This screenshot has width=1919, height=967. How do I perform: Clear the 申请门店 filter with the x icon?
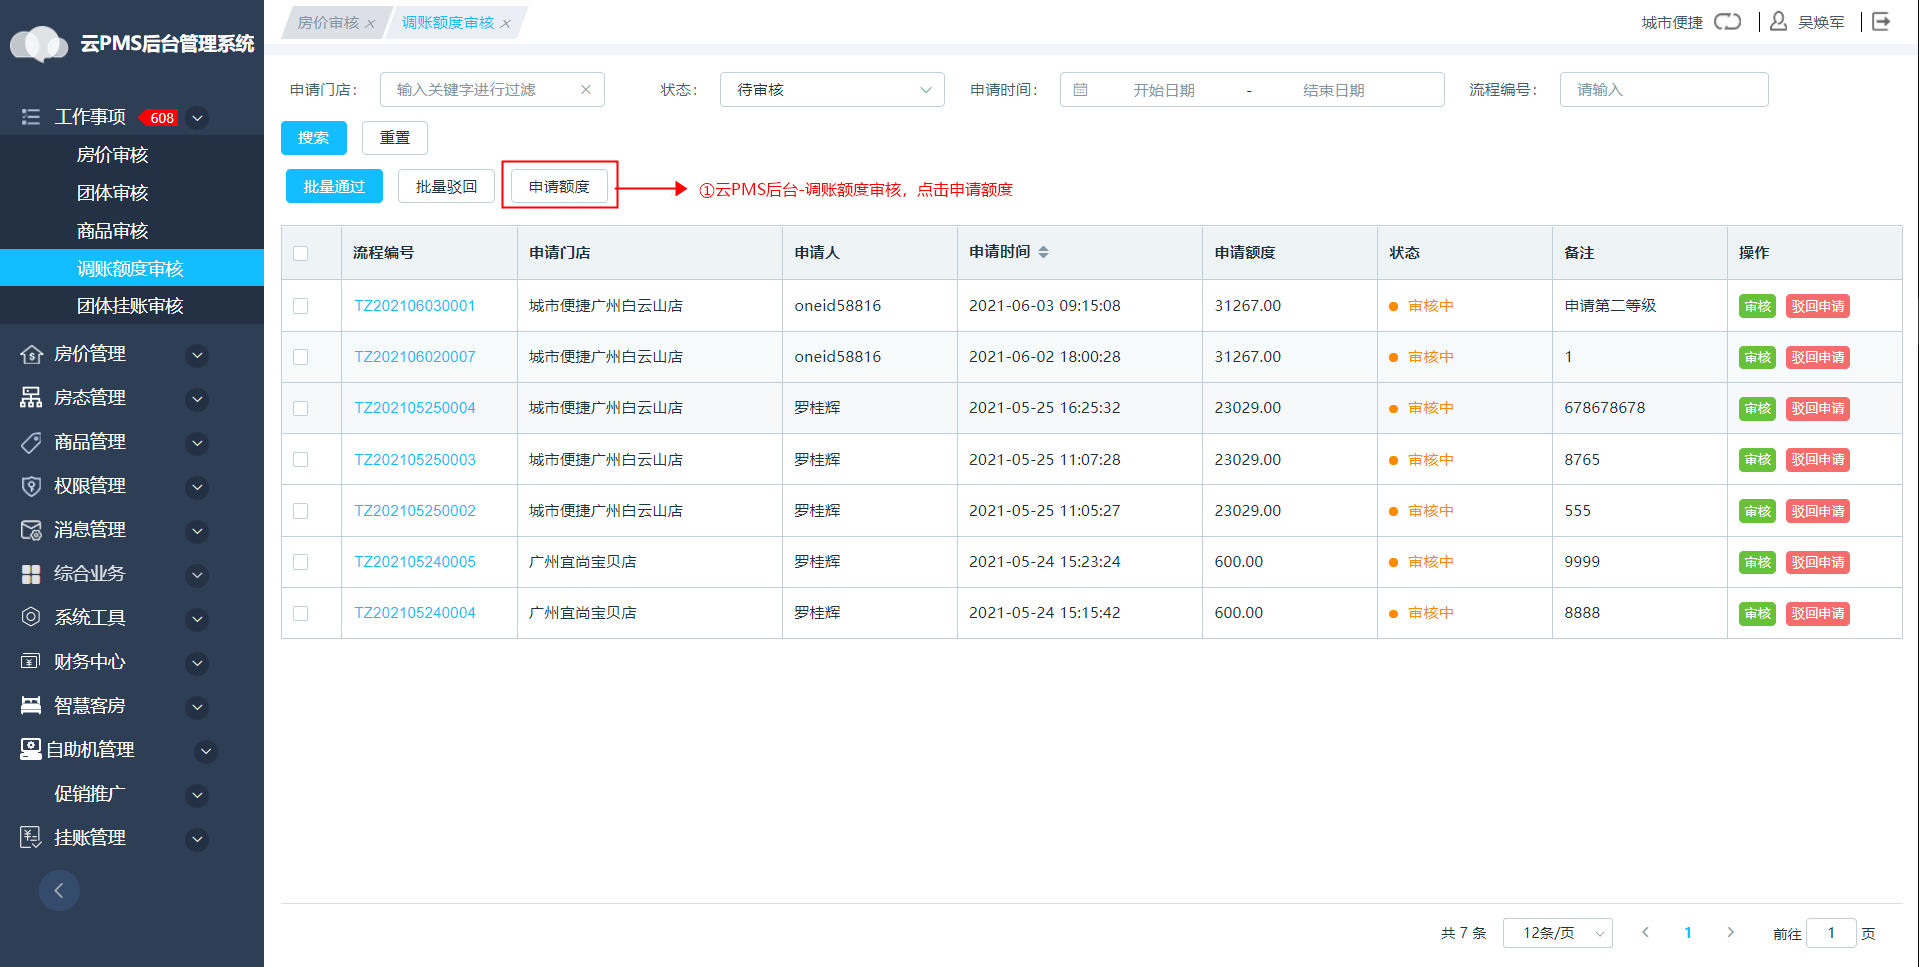(x=586, y=90)
